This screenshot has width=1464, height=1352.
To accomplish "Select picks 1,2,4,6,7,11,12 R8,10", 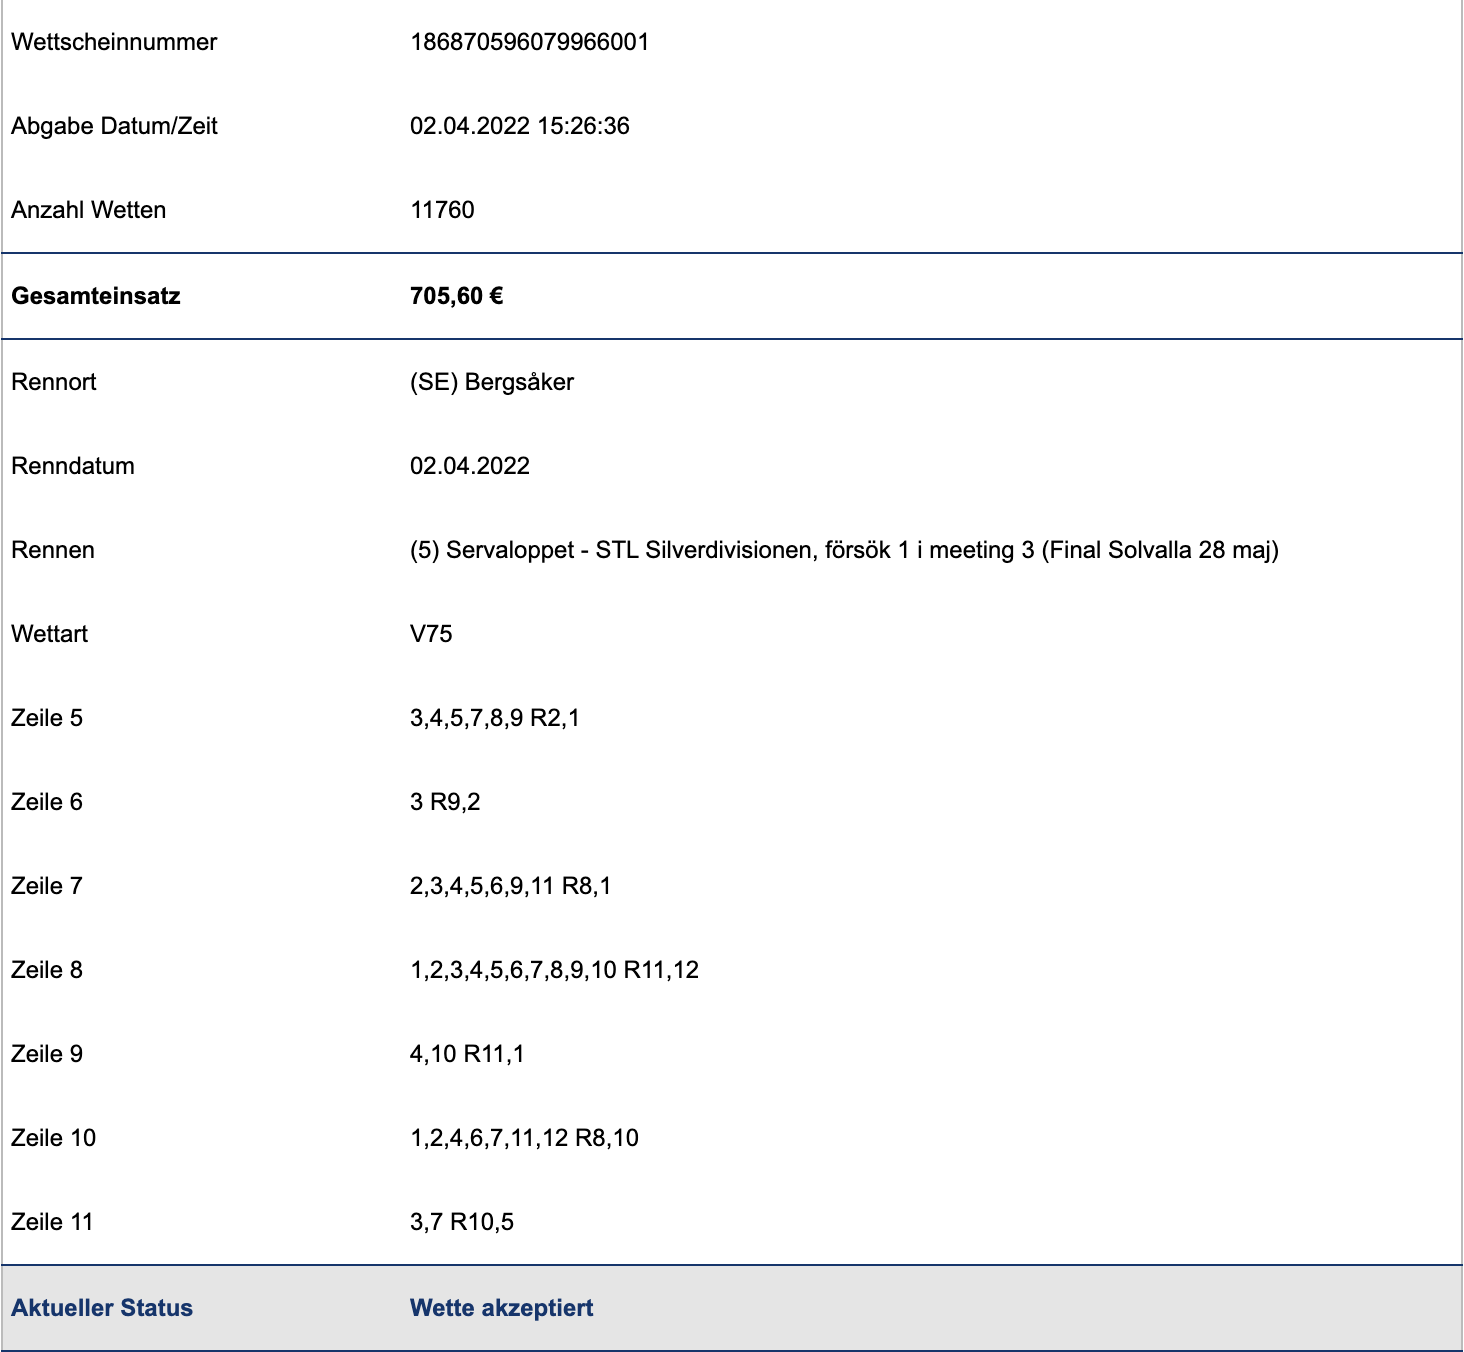I will click(x=525, y=1138).
